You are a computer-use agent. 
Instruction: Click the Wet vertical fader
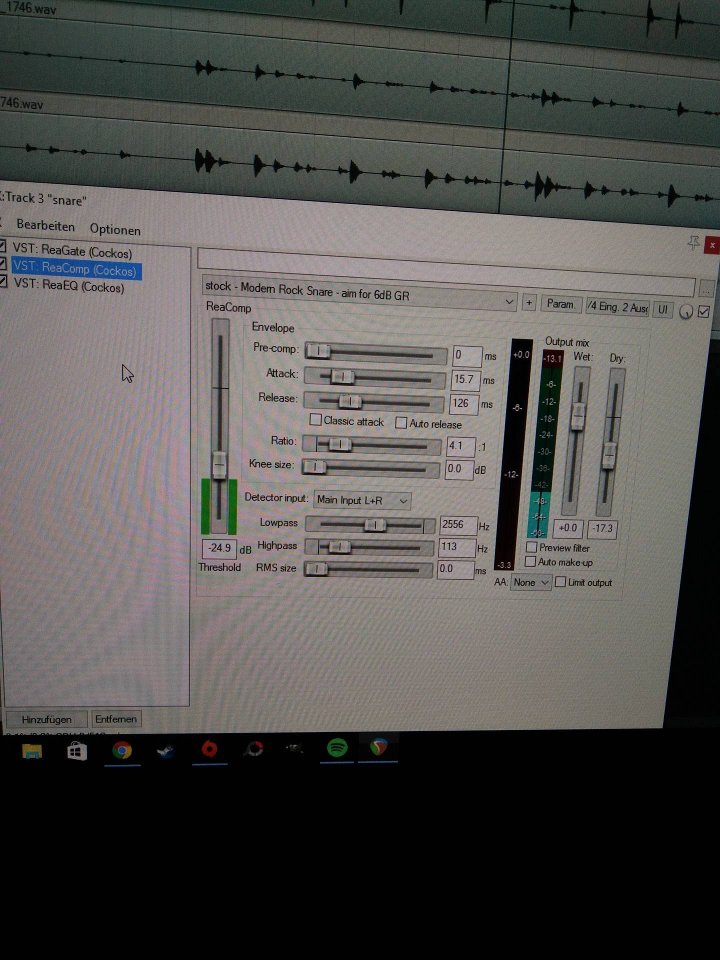tap(577, 441)
